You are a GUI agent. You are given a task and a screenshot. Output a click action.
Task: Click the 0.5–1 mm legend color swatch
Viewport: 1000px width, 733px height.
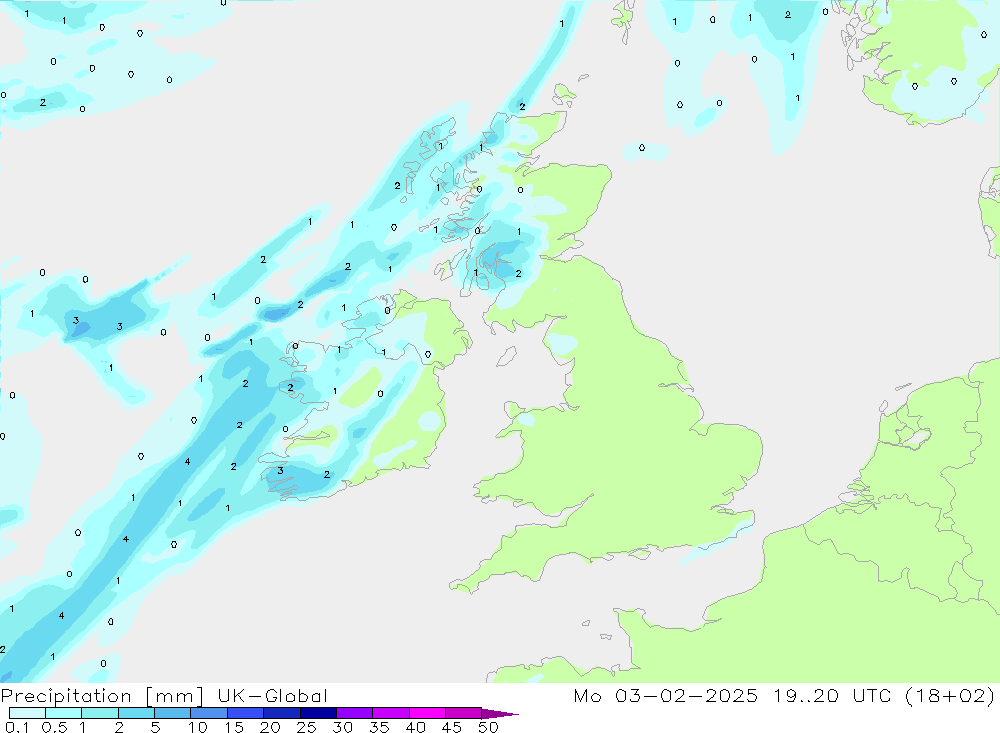pyautogui.click(x=64, y=713)
